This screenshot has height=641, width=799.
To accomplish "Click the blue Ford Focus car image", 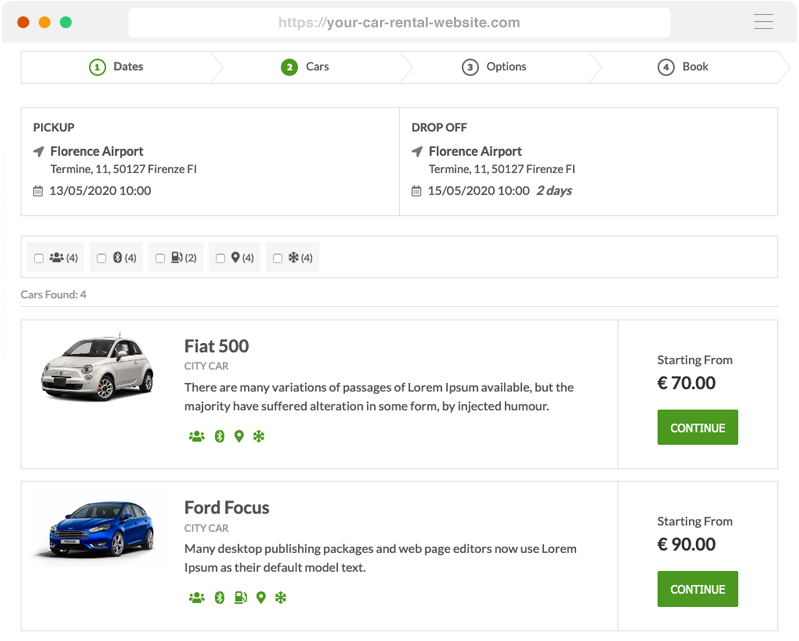I will tap(96, 527).
